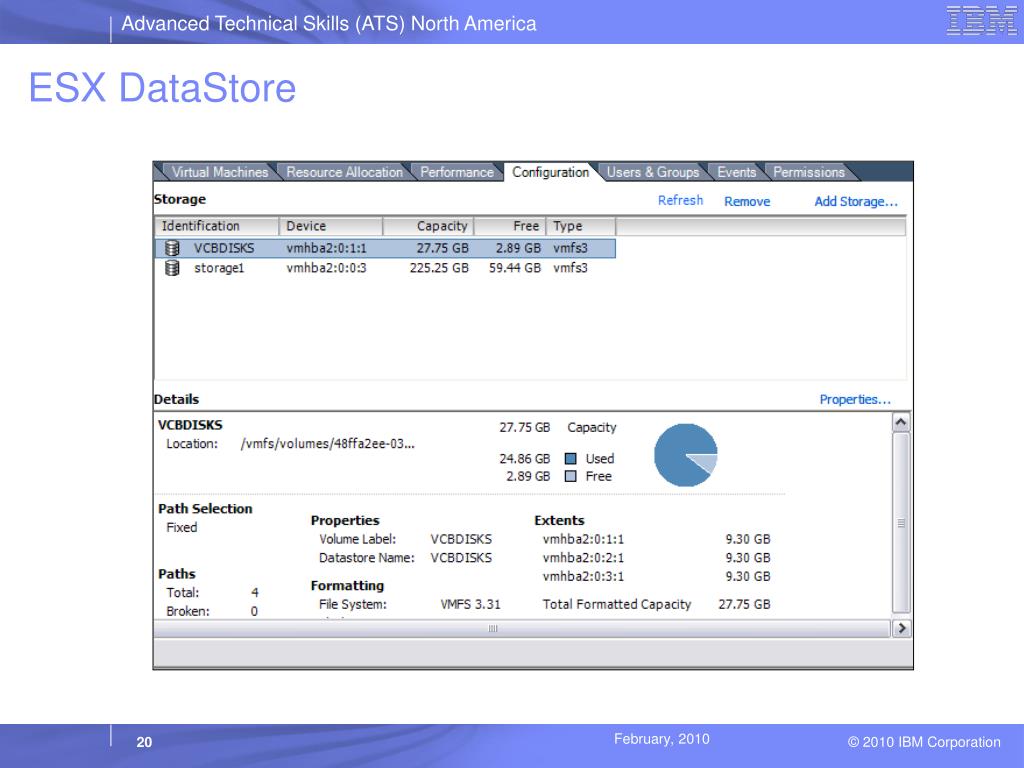Click the Add Storage... link
This screenshot has height=768, width=1024.
point(856,202)
